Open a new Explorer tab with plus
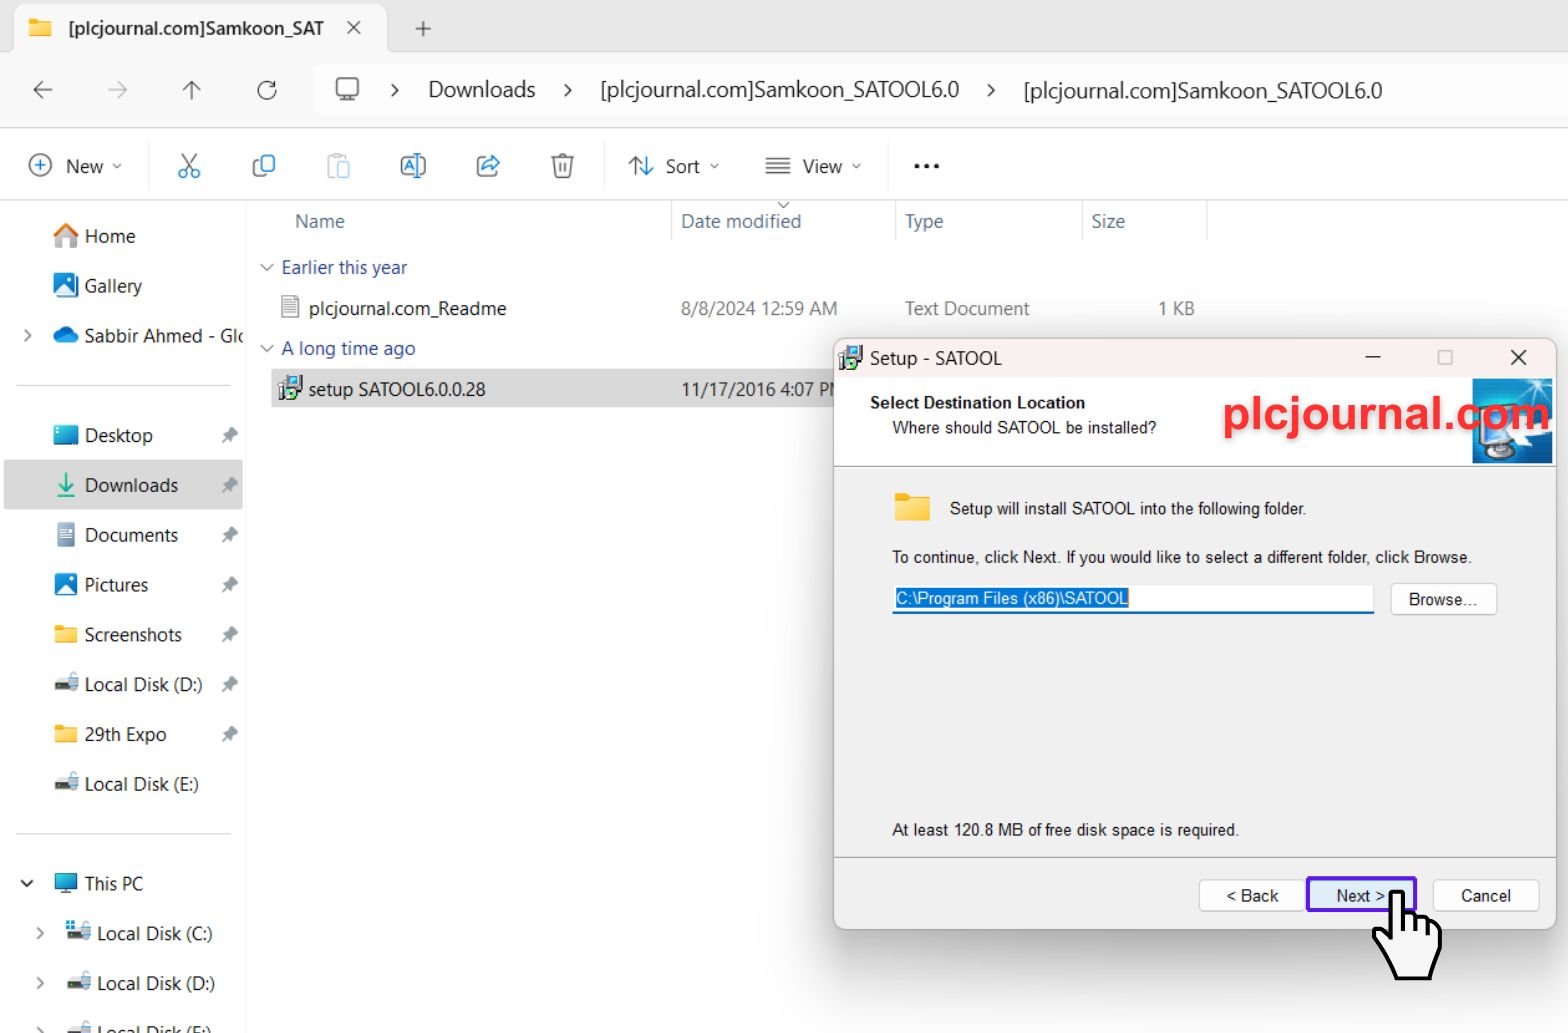The image size is (1568, 1033). (x=423, y=29)
